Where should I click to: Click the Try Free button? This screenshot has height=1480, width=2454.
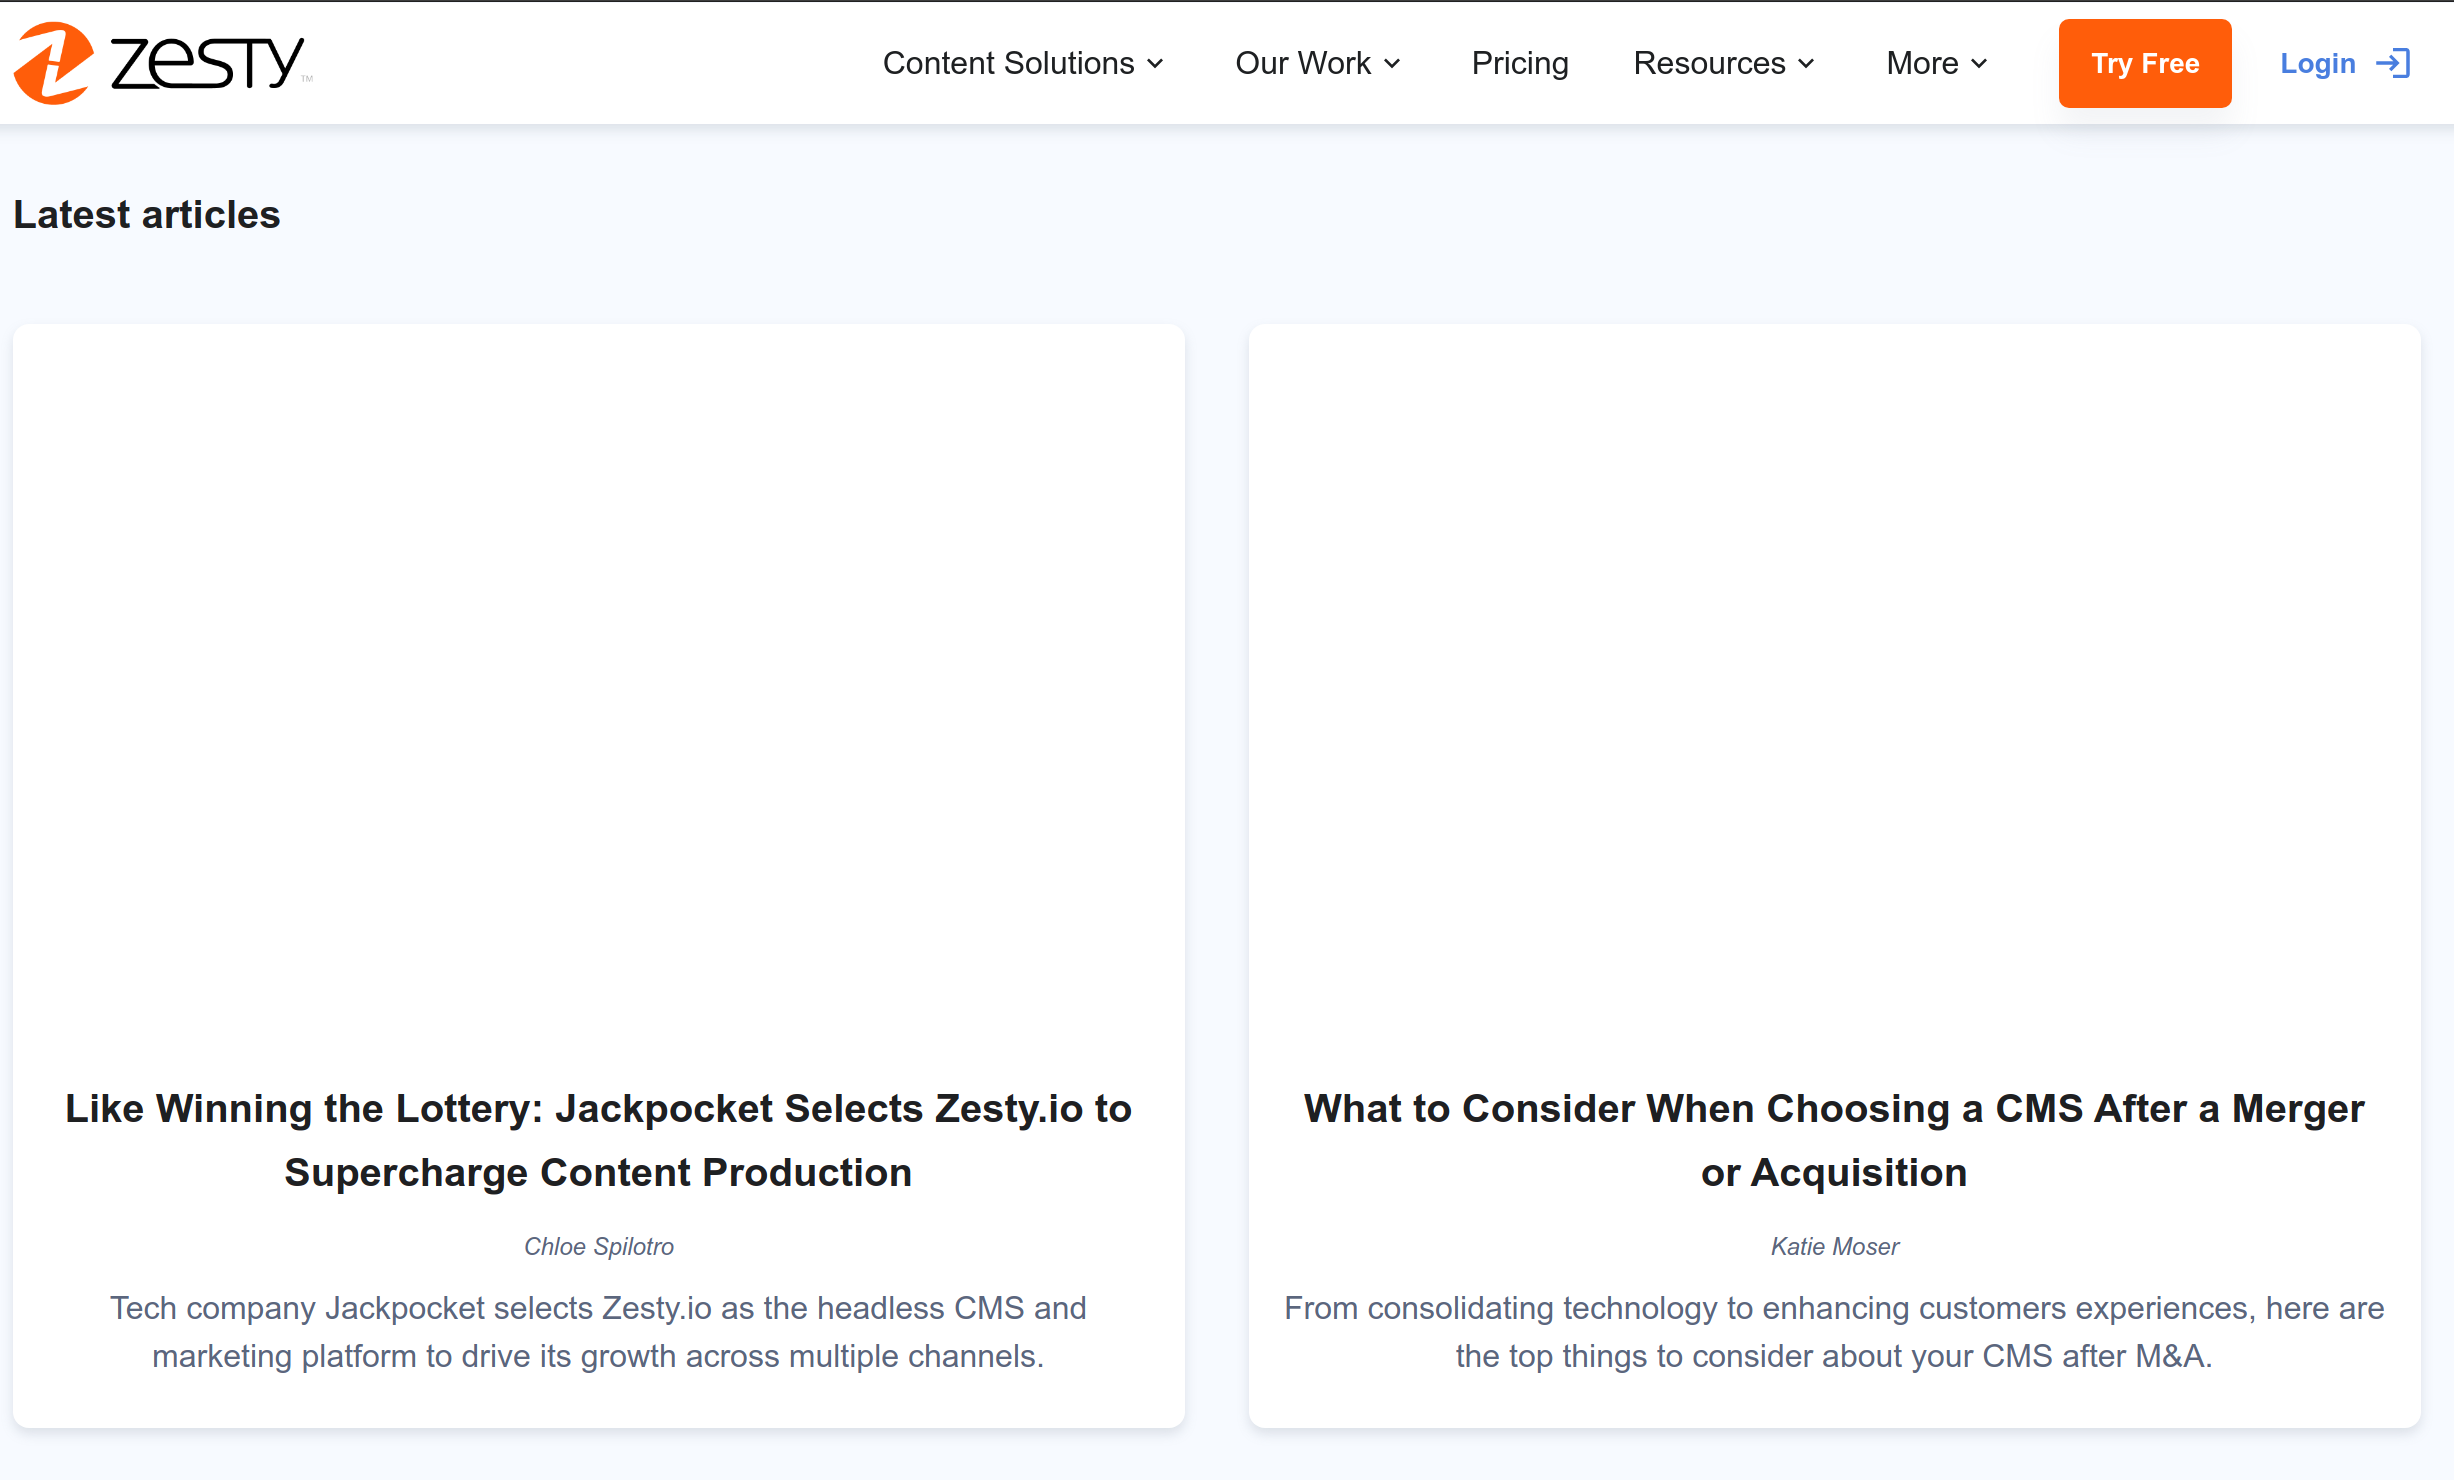[x=2144, y=62]
